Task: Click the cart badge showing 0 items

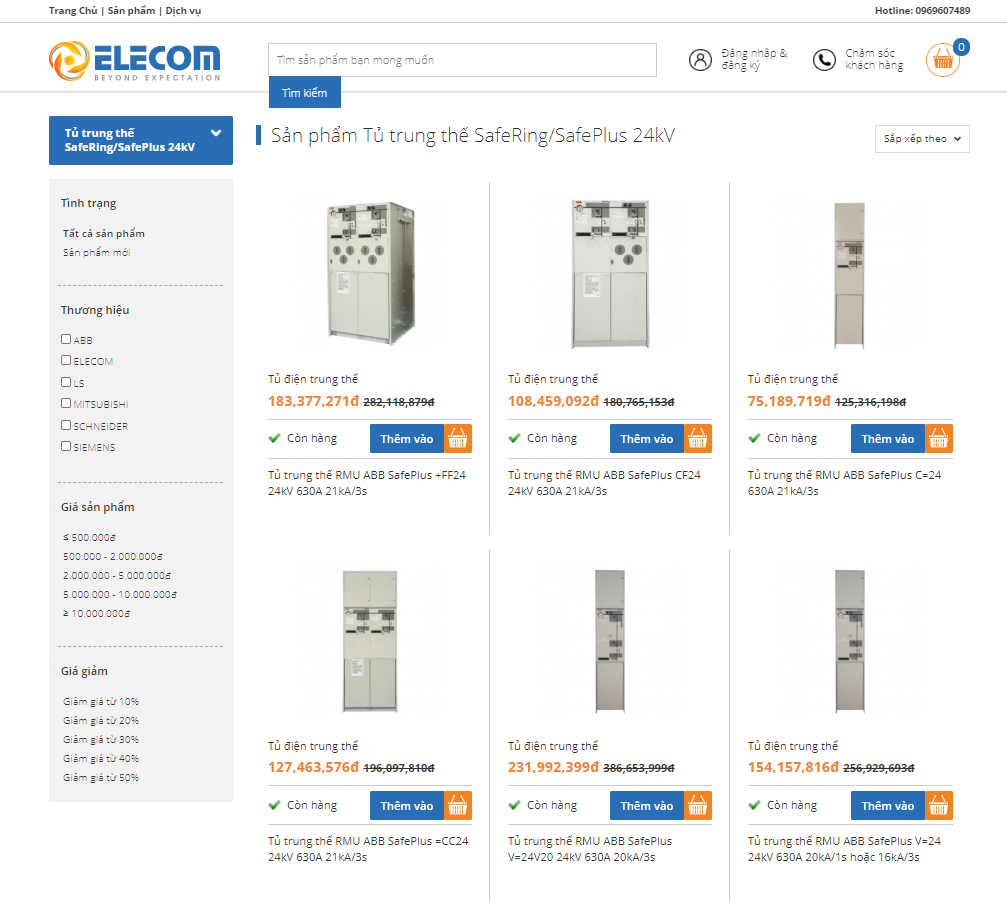Action: click(x=962, y=45)
